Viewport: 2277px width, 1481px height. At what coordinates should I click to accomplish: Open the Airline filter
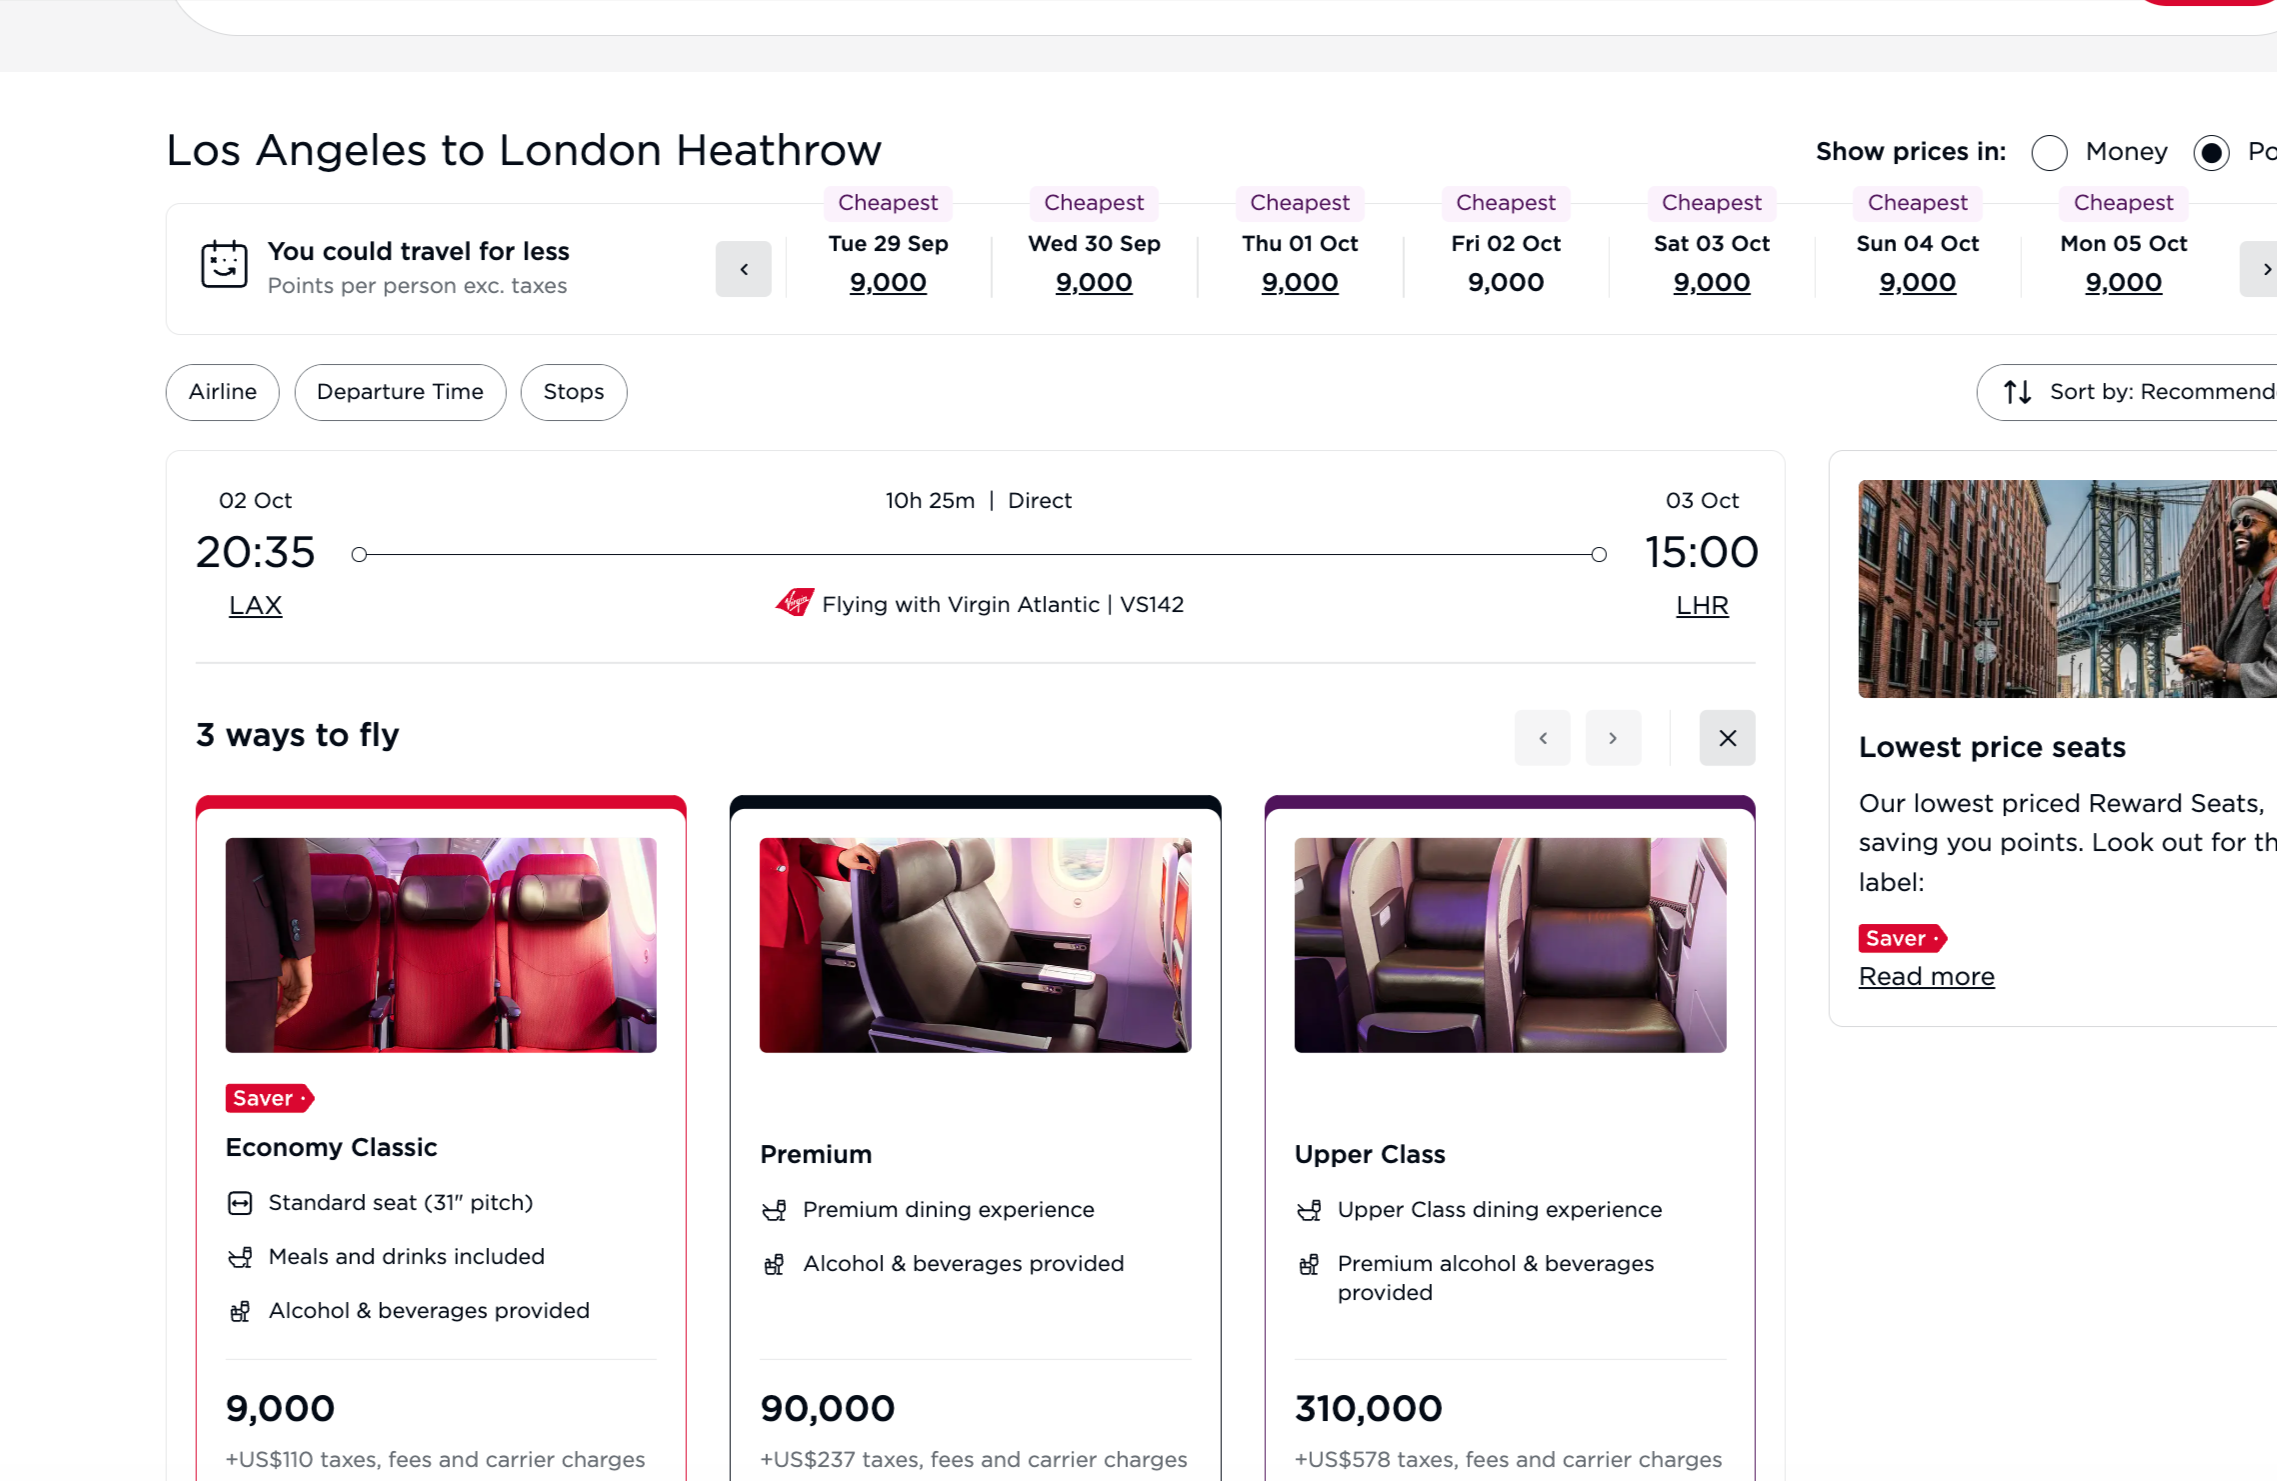pos(222,392)
